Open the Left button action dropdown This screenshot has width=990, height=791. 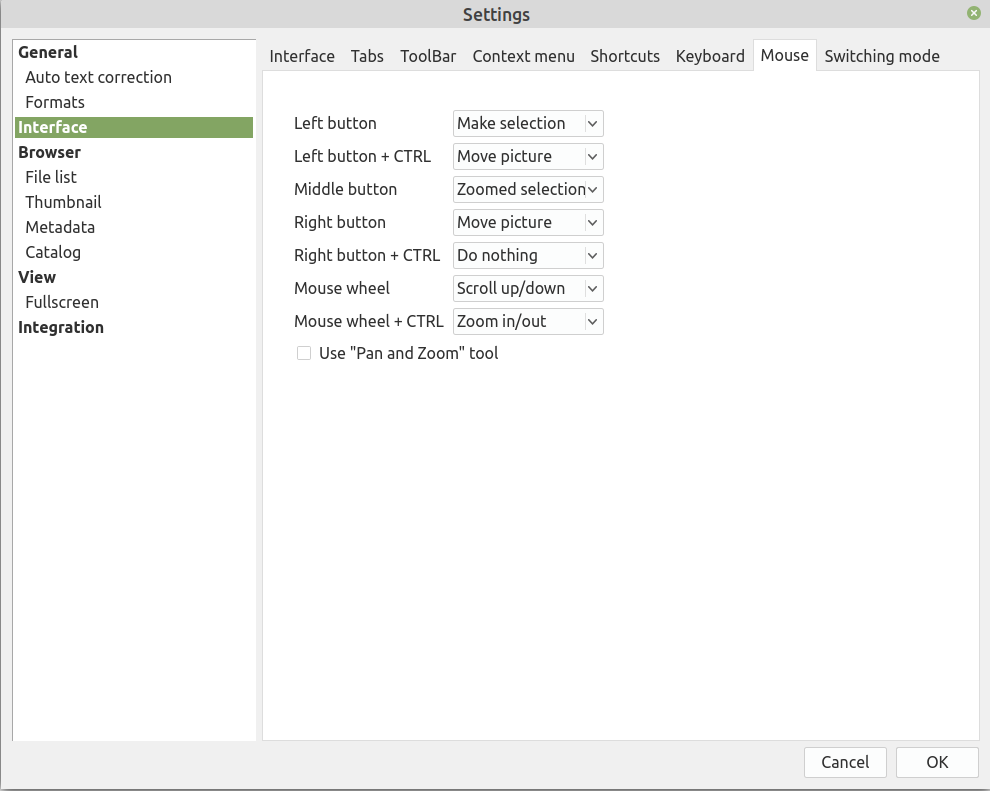click(x=528, y=123)
